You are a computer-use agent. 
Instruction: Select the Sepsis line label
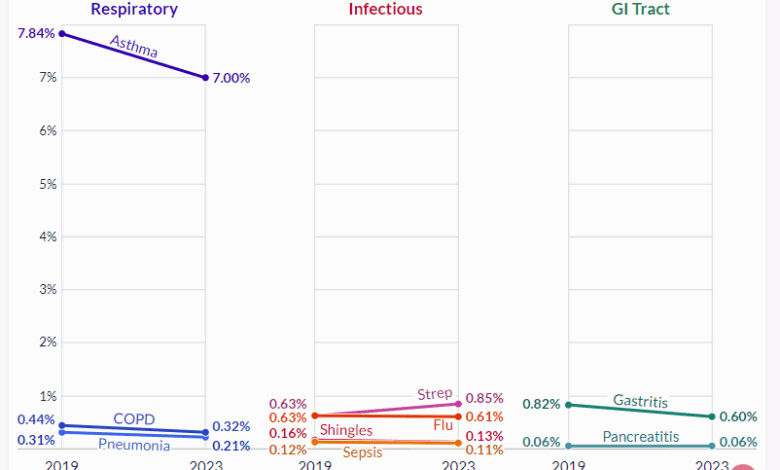click(362, 452)
